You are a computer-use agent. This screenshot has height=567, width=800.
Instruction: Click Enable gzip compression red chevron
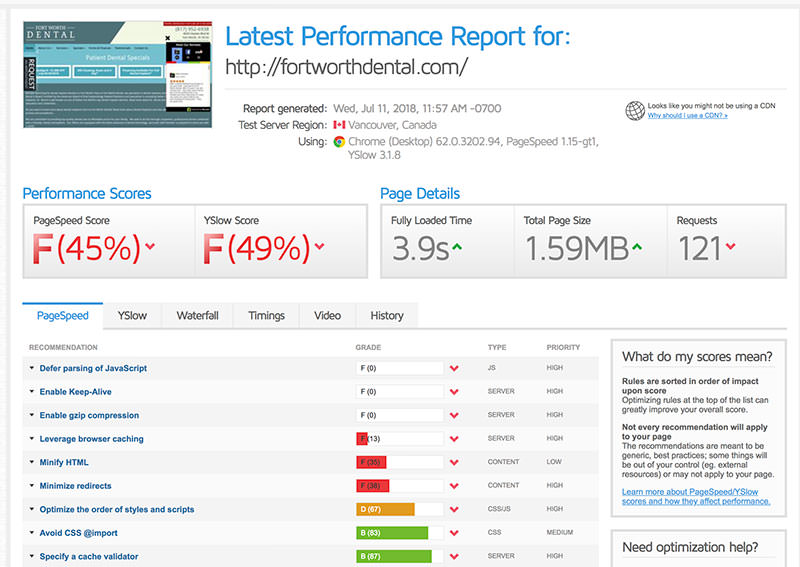tap(454, 415)
